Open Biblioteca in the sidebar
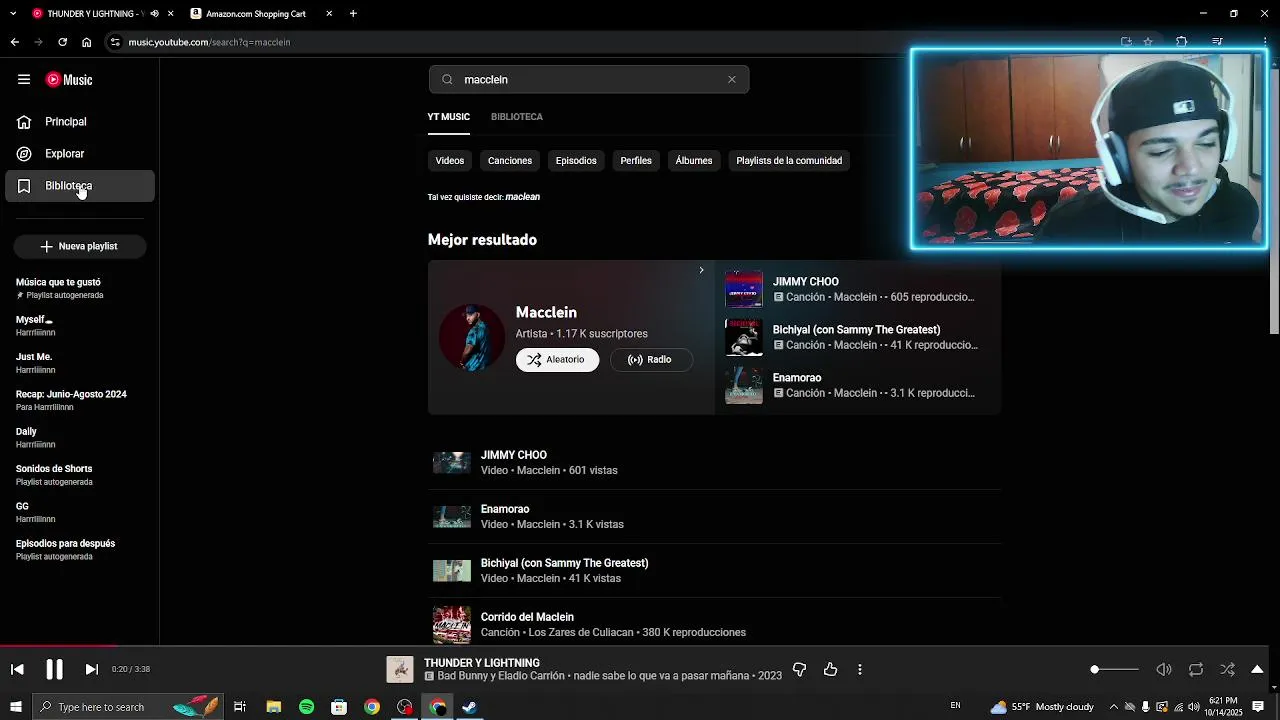1280x720 pixels. click(80, 186)
